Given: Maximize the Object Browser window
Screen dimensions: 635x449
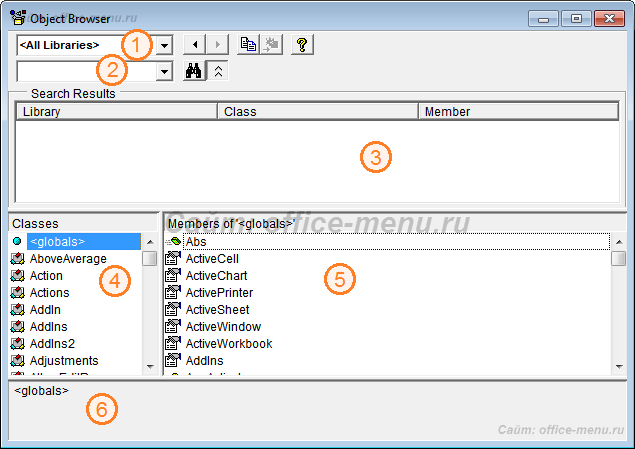Looking at the screenshot, I should [576, 19].
